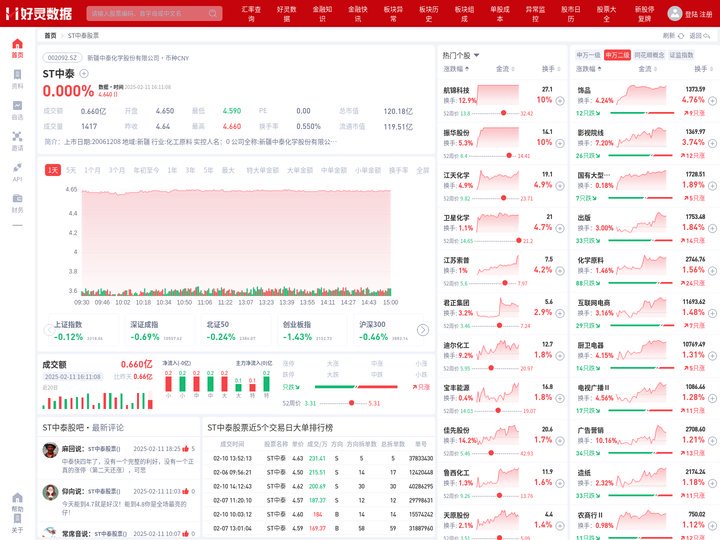Sort sector list by 金流
The width and height of the screenshot is (720, 540).
pyautogui.click(x=647, y=69)
